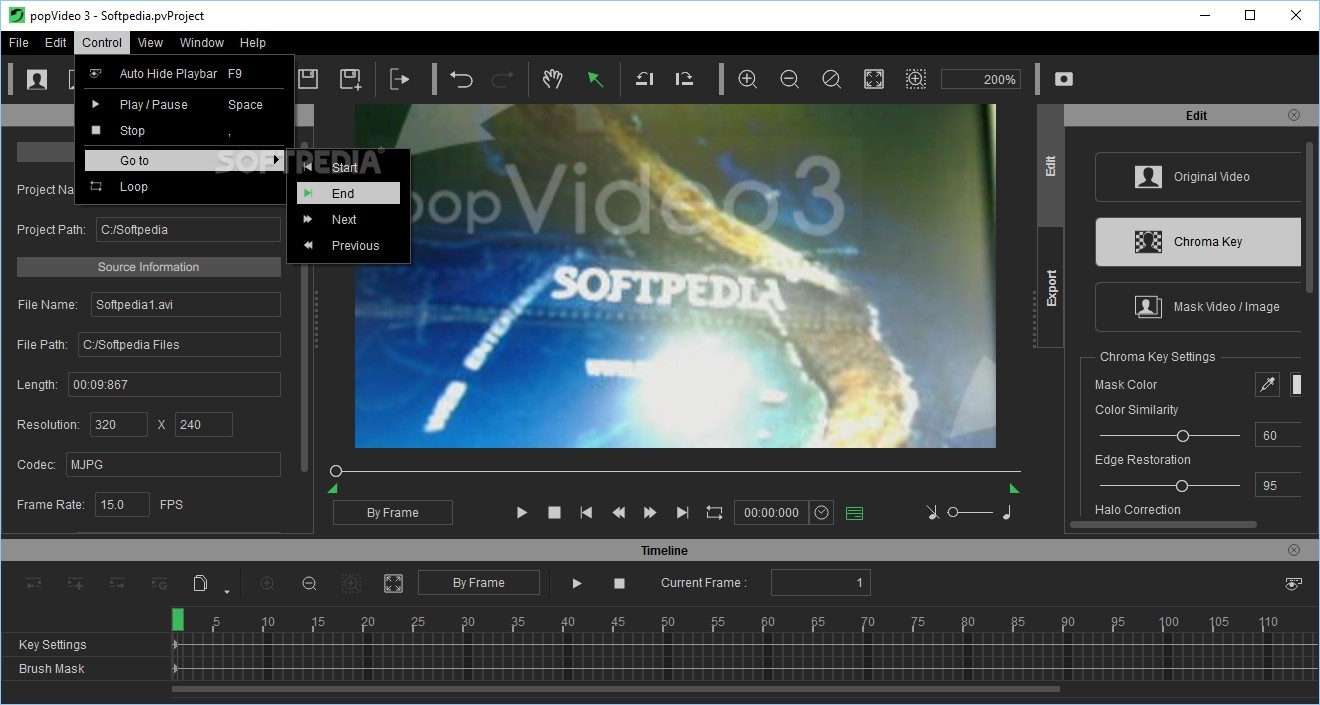
Task: Open the dropdown arrow beside the document icon
Action: (227, 591)
